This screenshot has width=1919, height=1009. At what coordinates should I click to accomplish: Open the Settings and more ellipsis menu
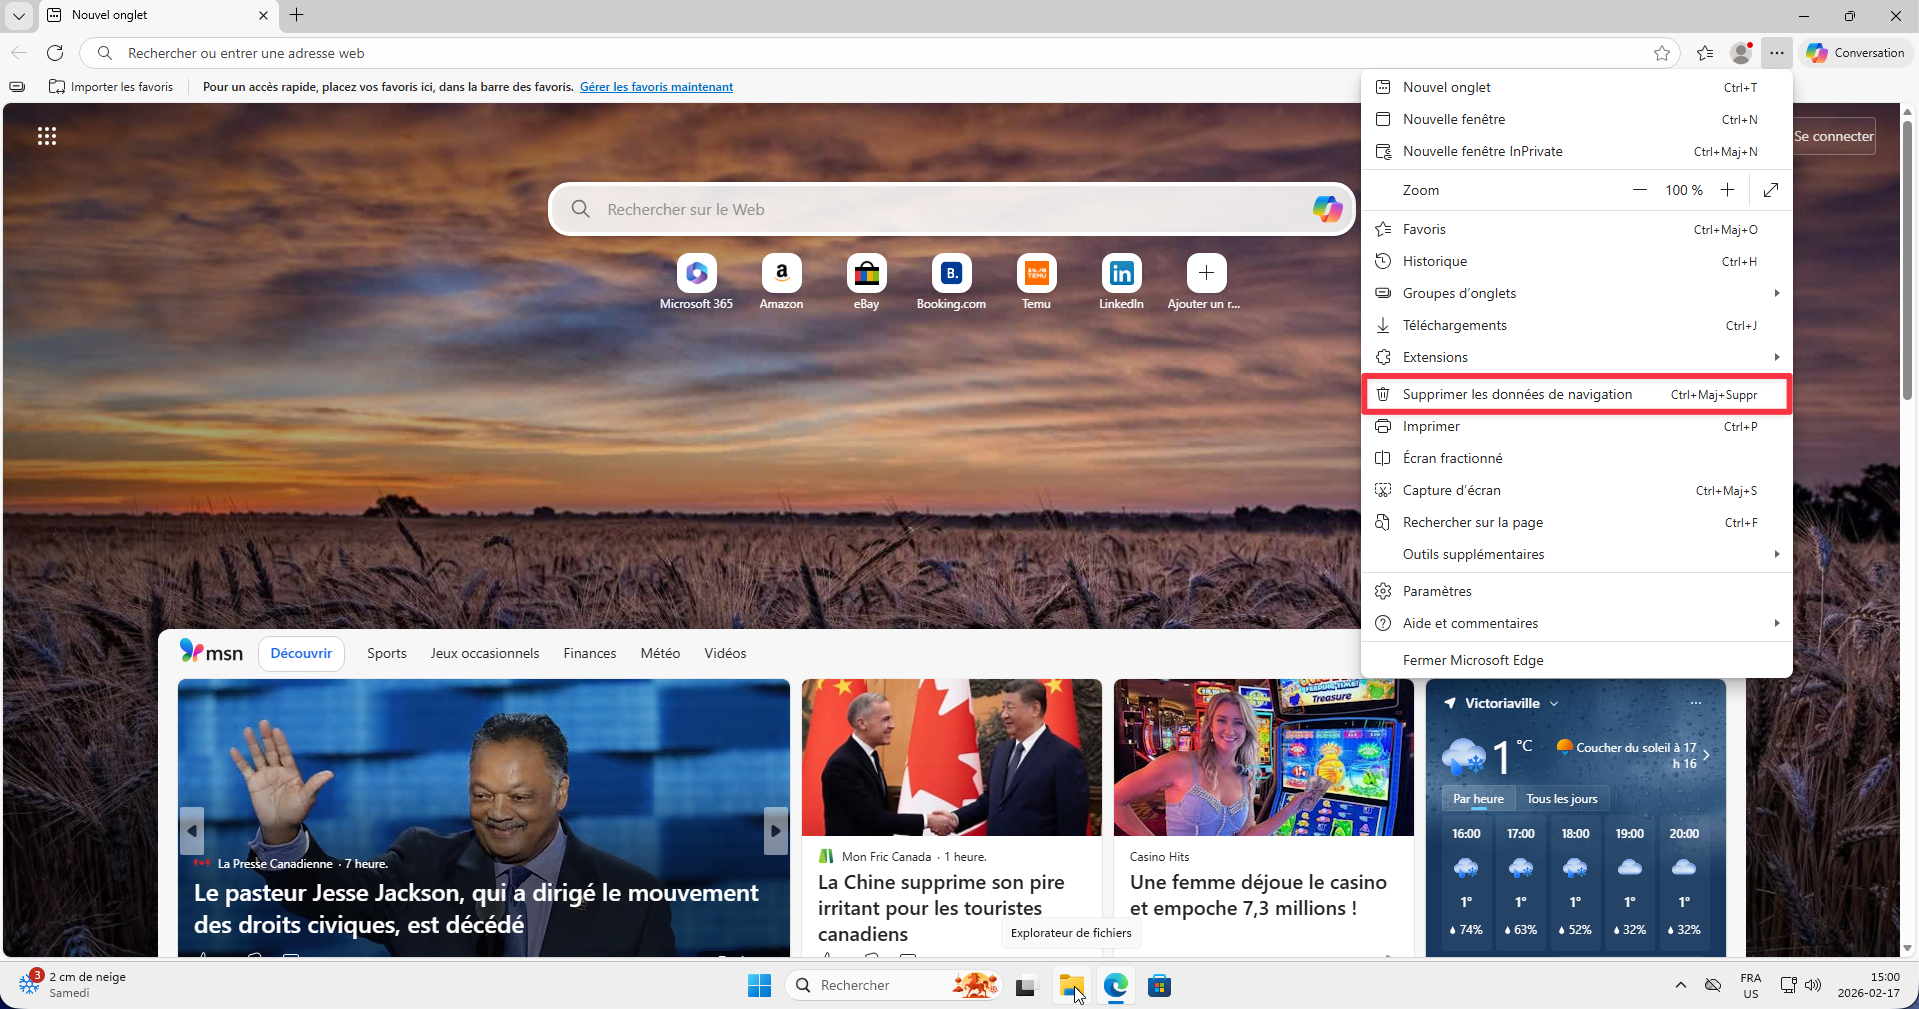coord(1776,53)
